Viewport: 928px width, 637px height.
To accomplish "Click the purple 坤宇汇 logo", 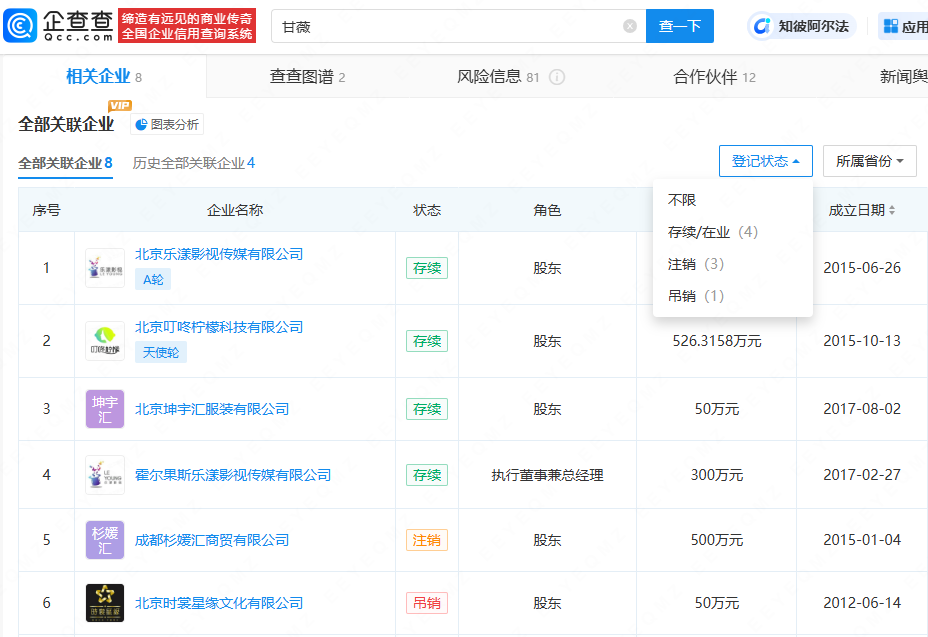I will point(105,409).
